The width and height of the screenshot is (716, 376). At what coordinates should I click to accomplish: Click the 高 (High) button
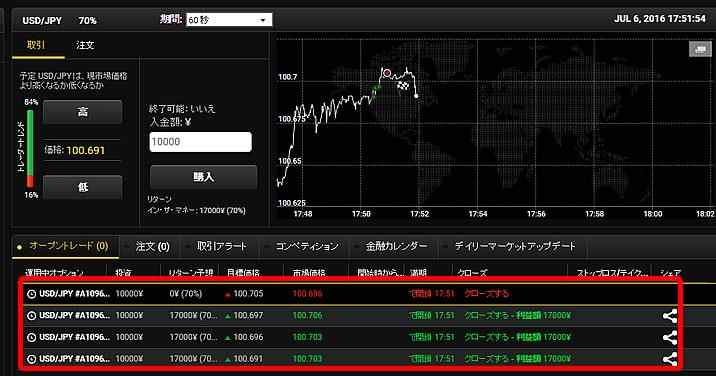coord(83,112)
